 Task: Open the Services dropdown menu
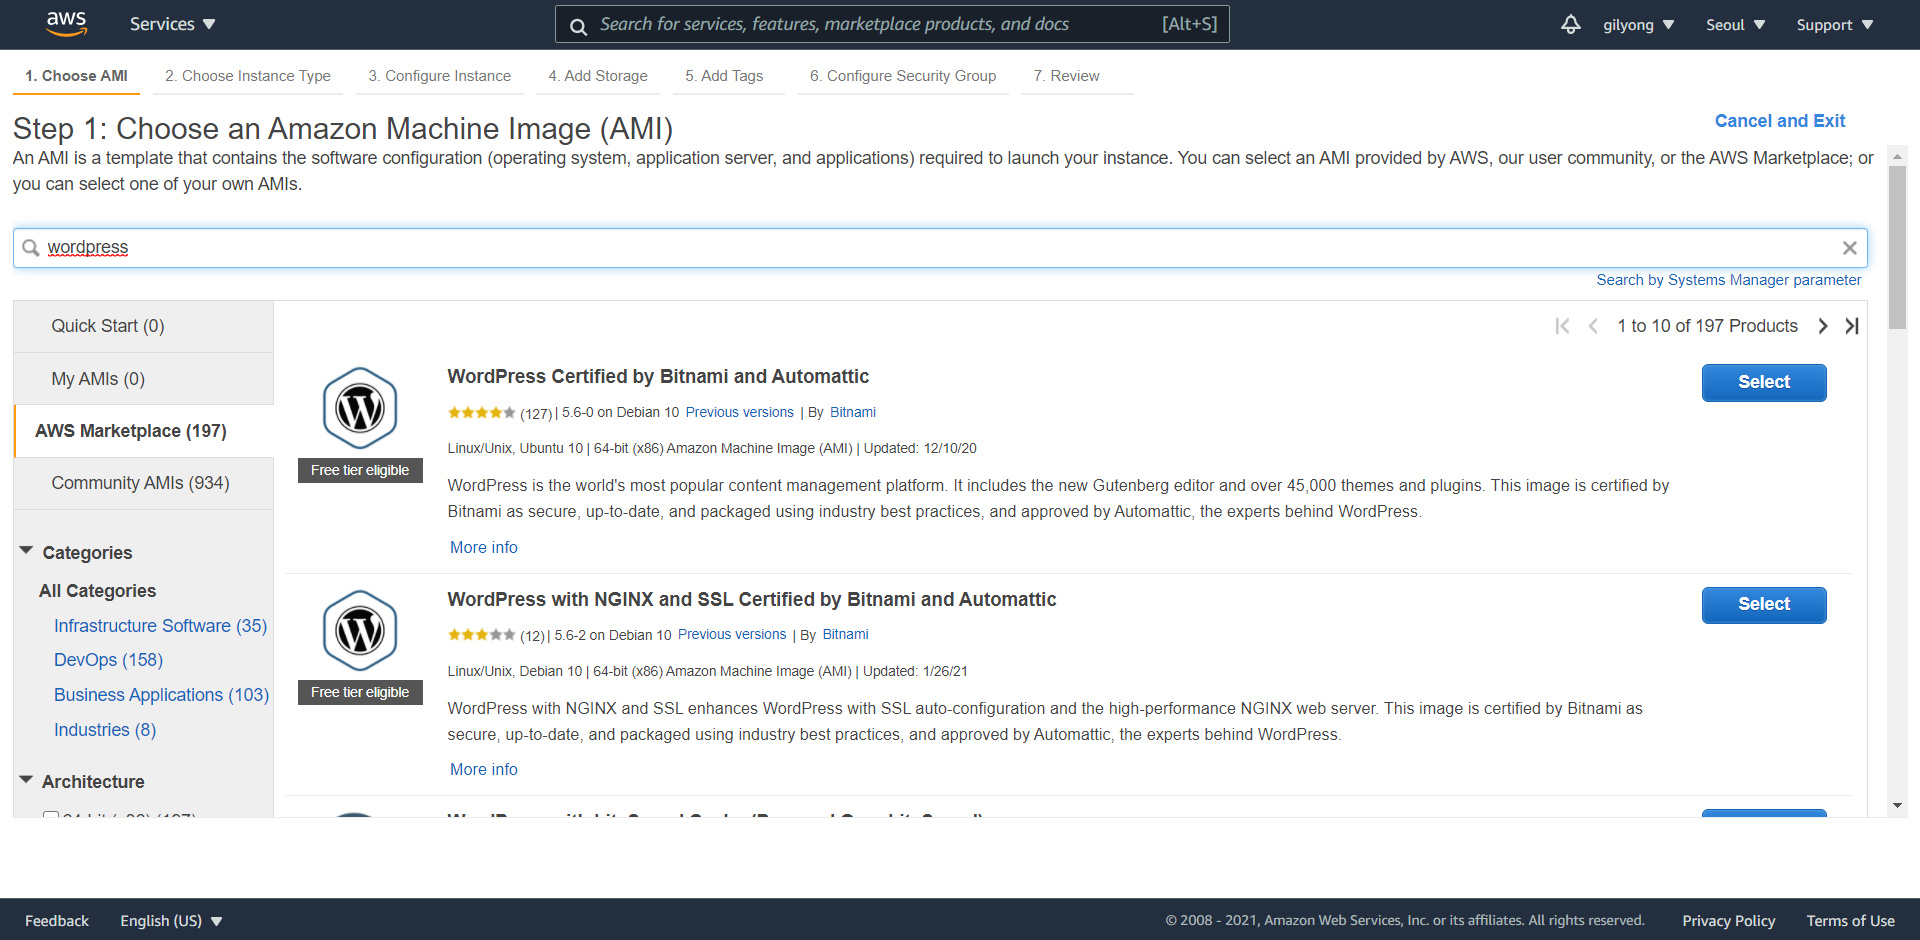click(172, 24)
